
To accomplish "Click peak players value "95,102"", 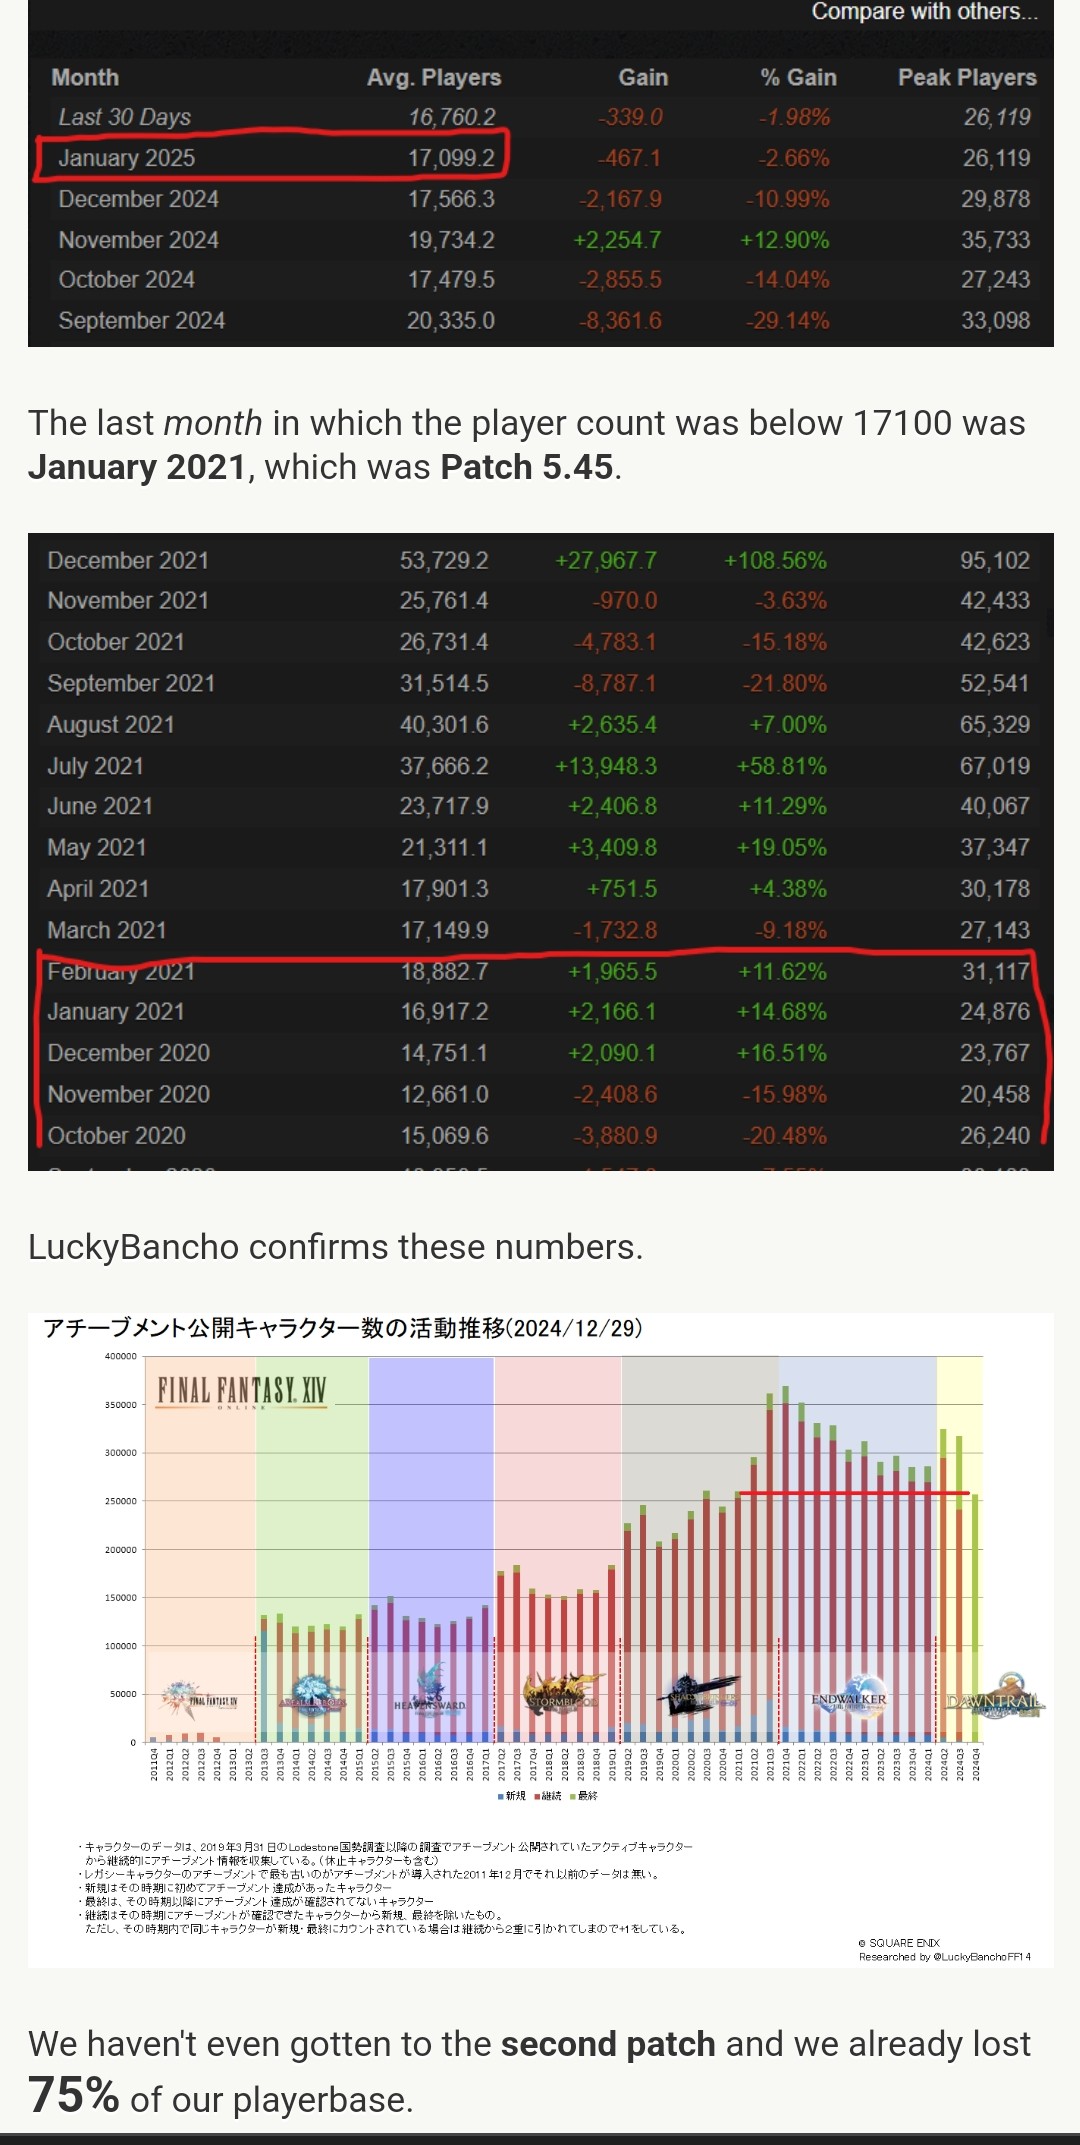I will (x=995, y=561).
